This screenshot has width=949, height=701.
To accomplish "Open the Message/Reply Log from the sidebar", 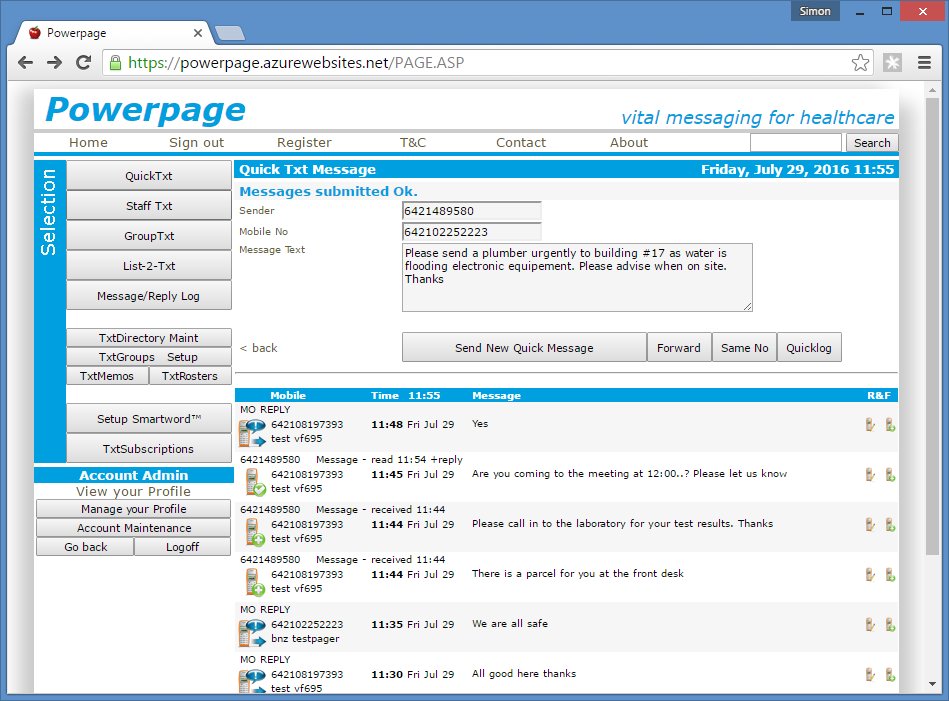I will (148, 296).
